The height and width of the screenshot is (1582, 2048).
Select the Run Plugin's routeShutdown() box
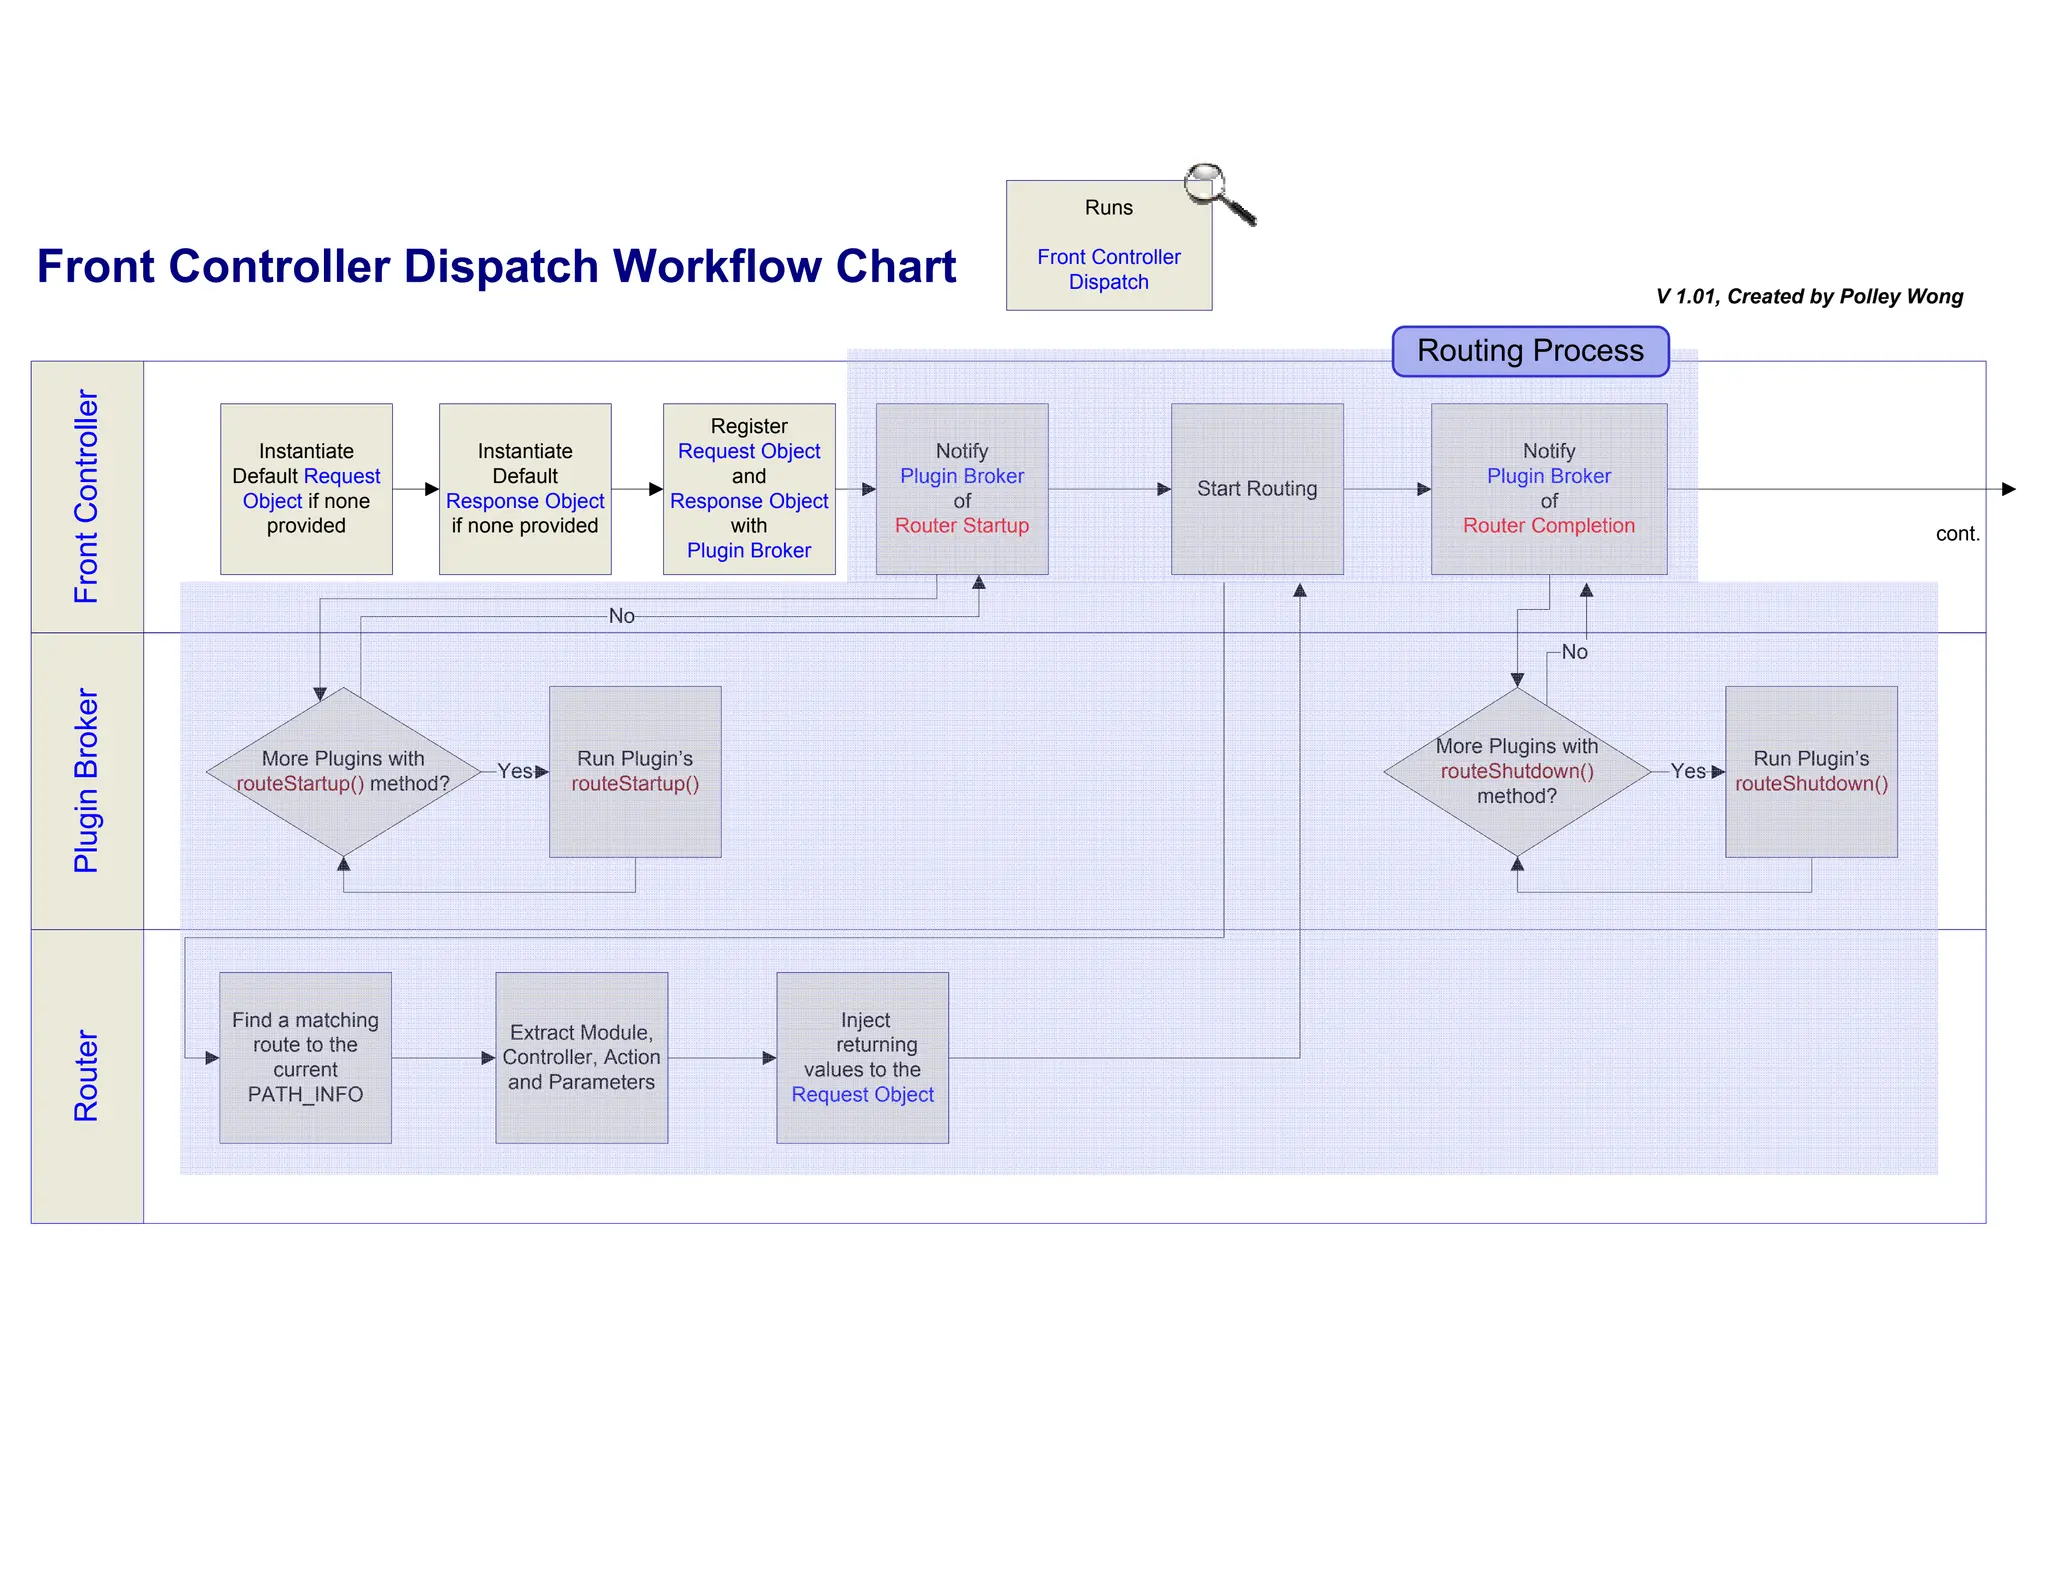[x=1810, y=771]
